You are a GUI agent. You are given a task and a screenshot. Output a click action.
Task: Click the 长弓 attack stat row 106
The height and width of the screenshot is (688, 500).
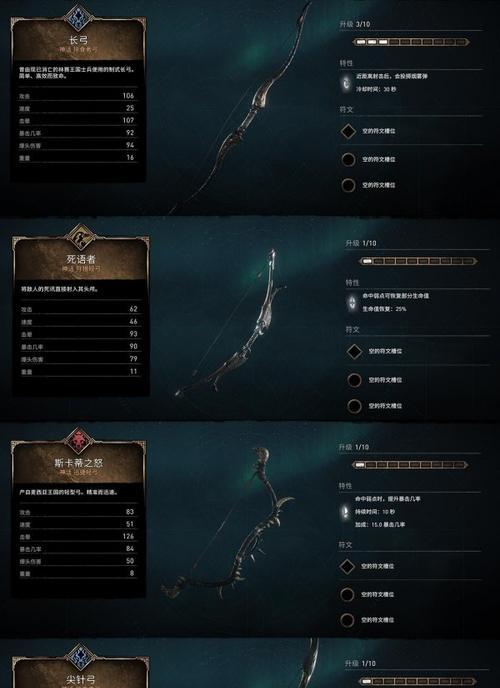click(x=78, y=96)
